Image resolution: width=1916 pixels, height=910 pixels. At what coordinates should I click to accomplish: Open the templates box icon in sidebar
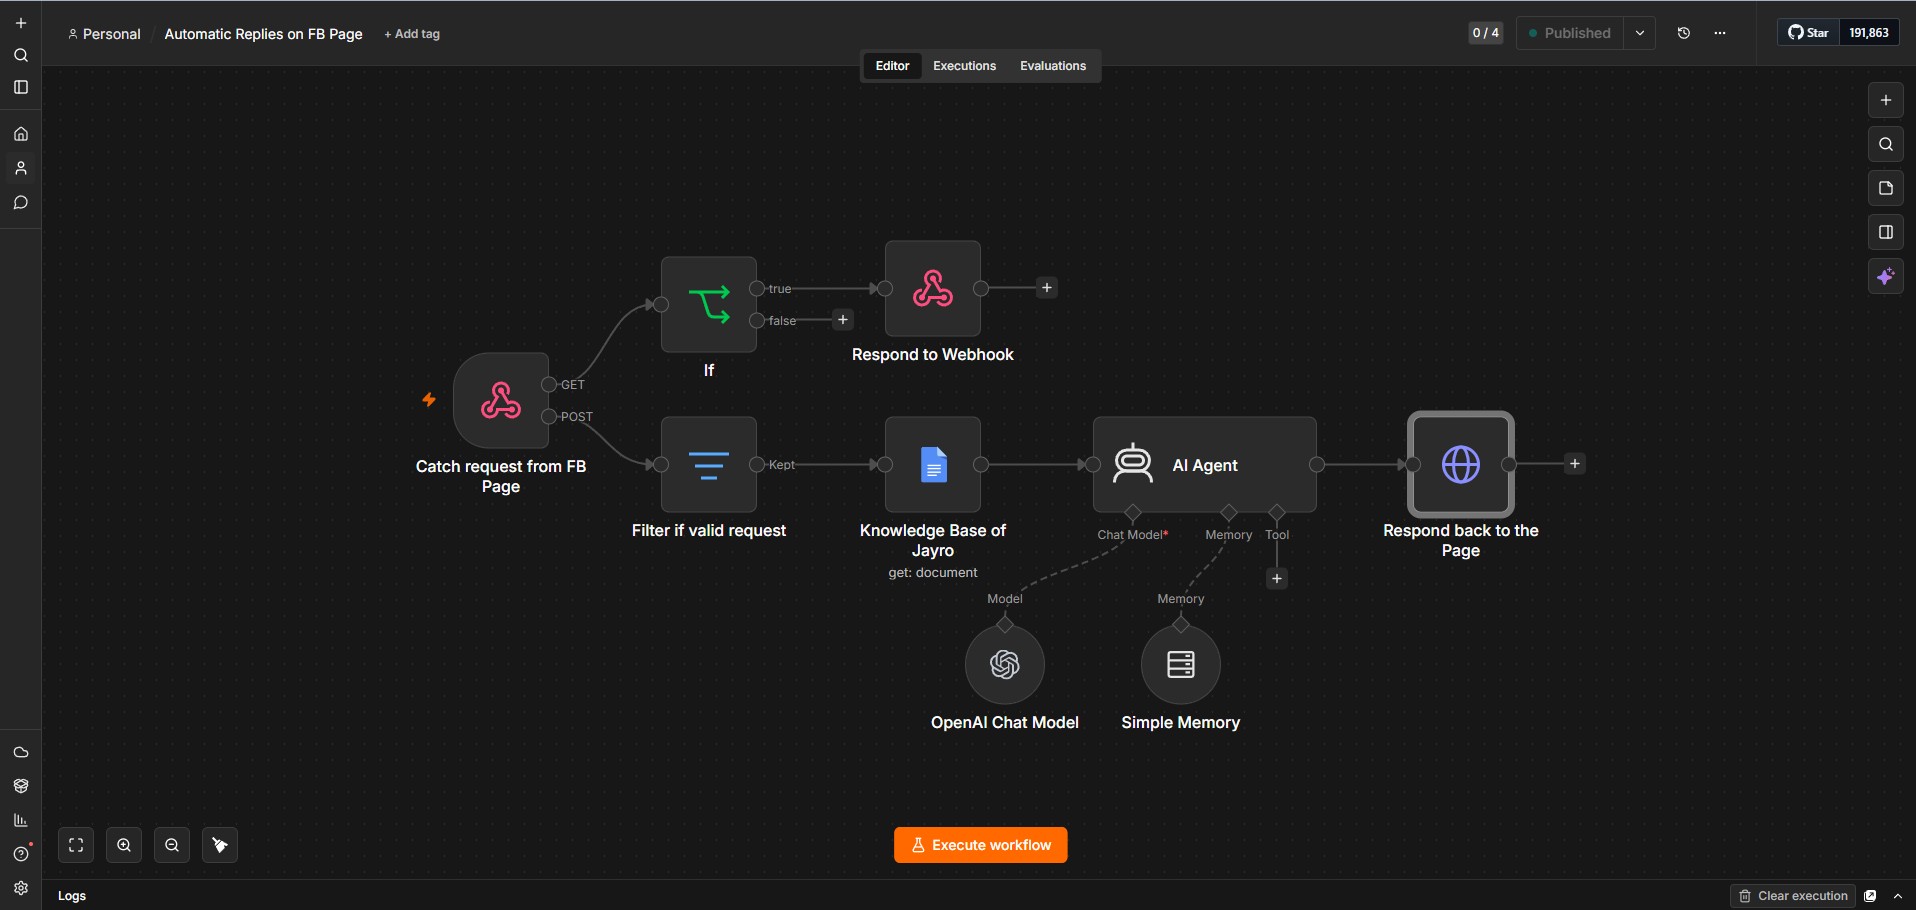coord(21,786)
